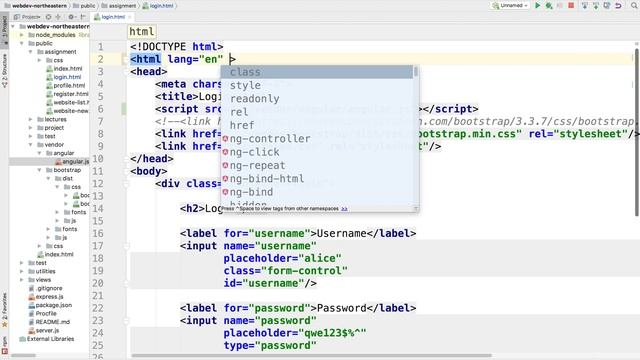This screenshot has height=360, width=640.
Task: Expand the lectures folder
Action: pos(31,119)
